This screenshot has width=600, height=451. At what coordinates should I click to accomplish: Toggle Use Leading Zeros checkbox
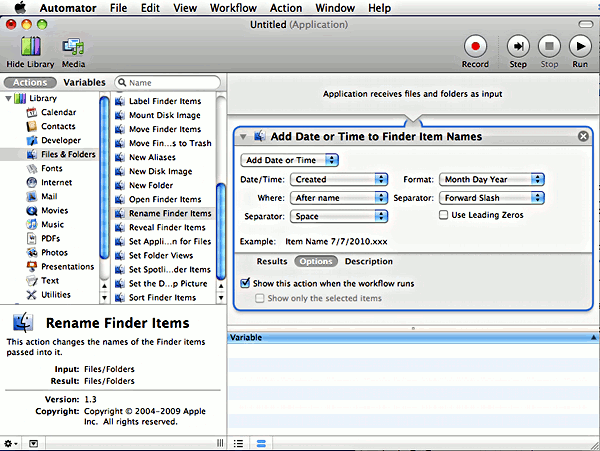pyautogui.click(x=443, y=215)
